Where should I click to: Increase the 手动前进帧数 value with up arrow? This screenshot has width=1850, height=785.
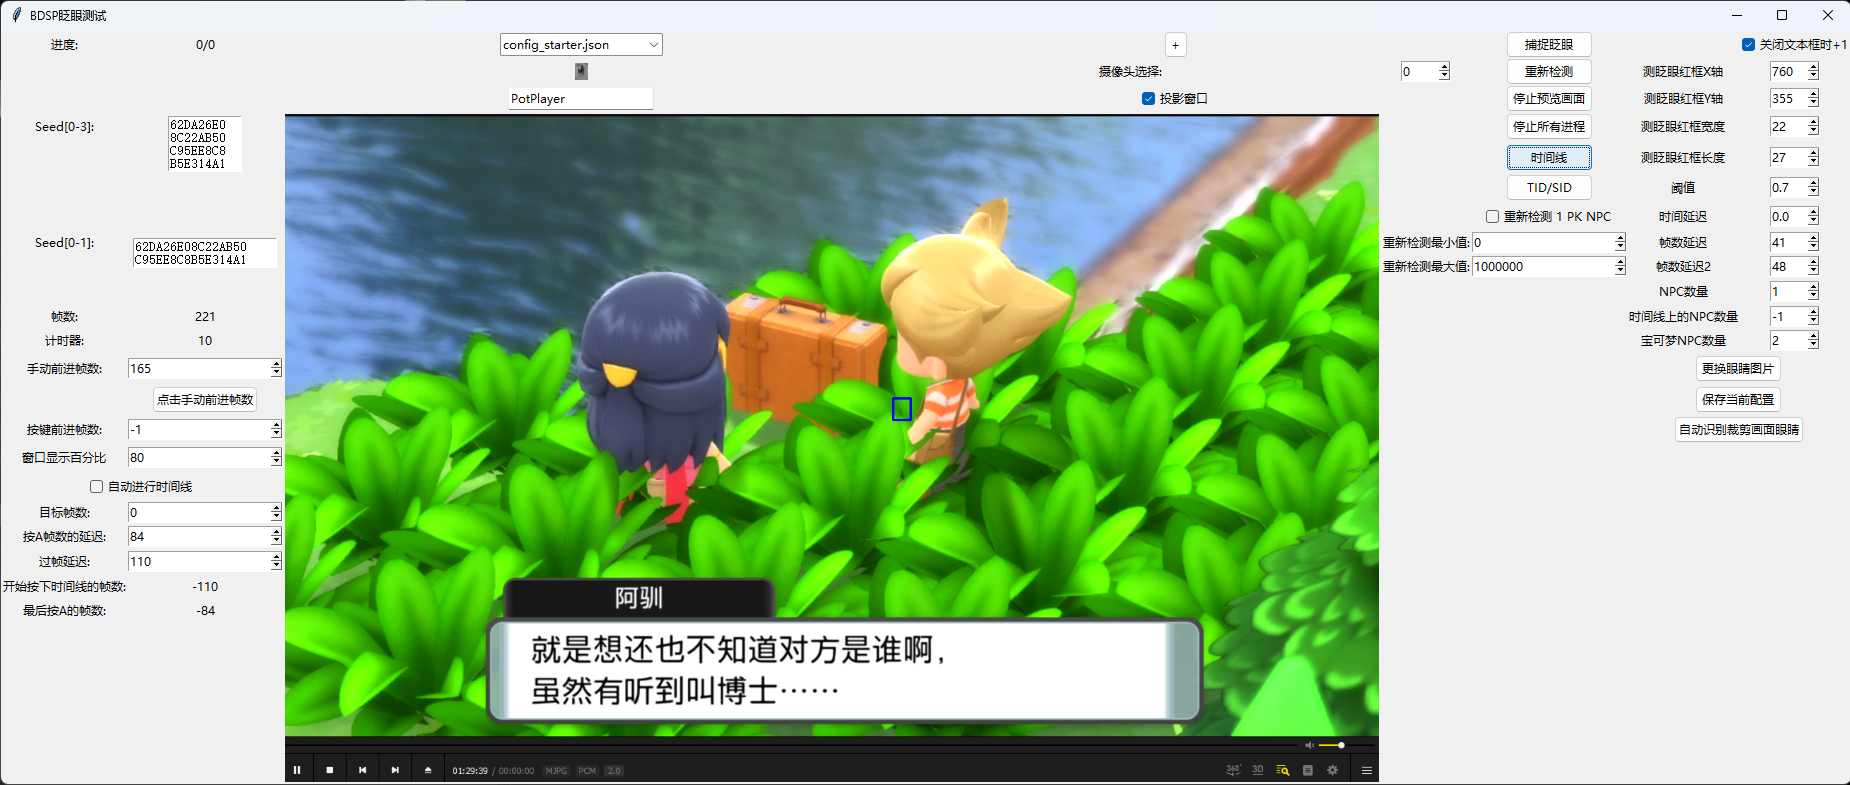276,364
